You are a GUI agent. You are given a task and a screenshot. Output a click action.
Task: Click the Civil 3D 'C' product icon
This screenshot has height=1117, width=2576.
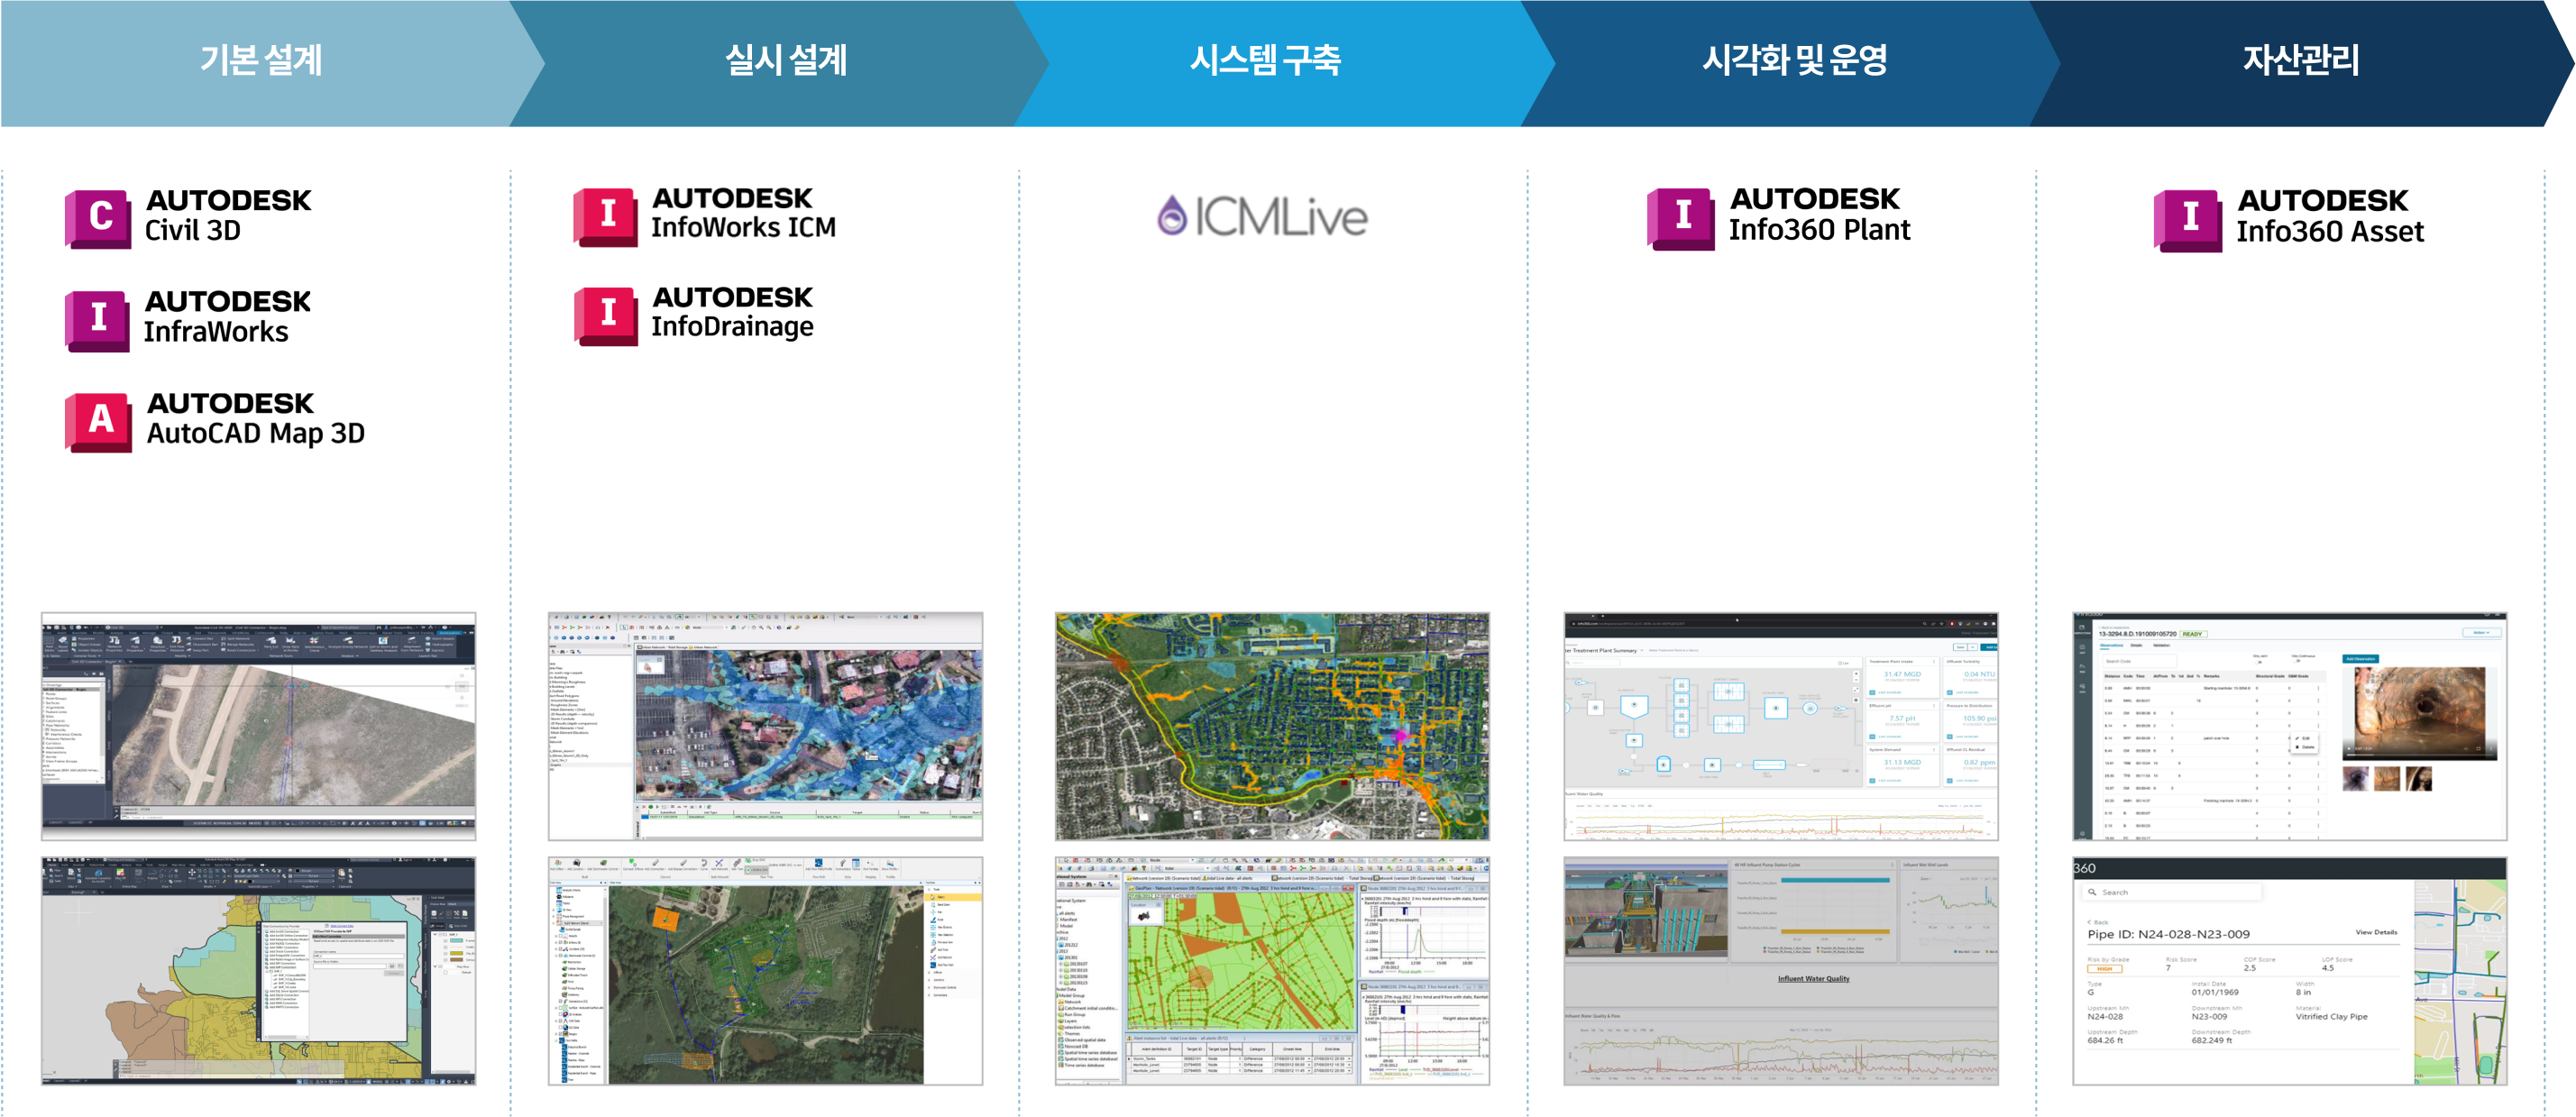(98, 219)
